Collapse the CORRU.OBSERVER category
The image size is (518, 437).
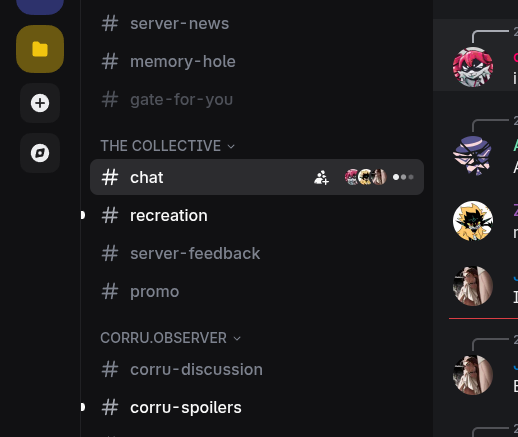pyautogui.click(x=170, y=338)
